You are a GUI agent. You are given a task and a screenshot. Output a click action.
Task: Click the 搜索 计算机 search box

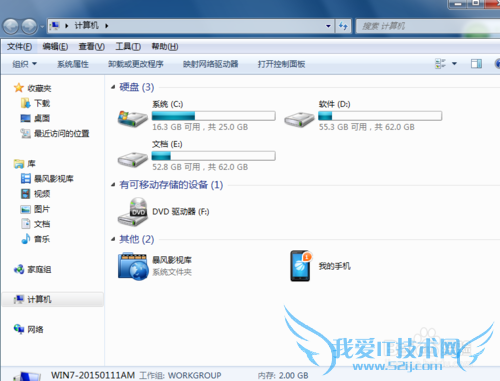(427, 26)
